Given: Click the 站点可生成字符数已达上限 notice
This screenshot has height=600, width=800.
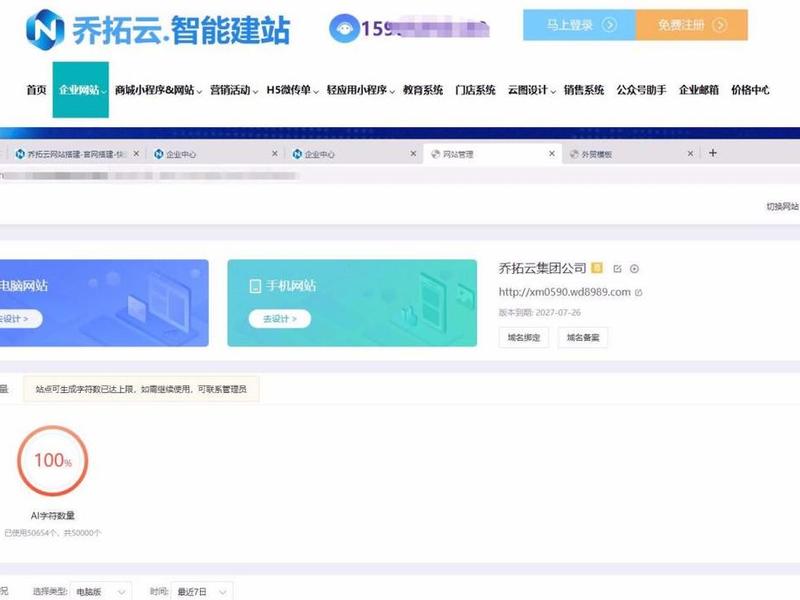Looking at the screenshot, I should tap(141, 389).
